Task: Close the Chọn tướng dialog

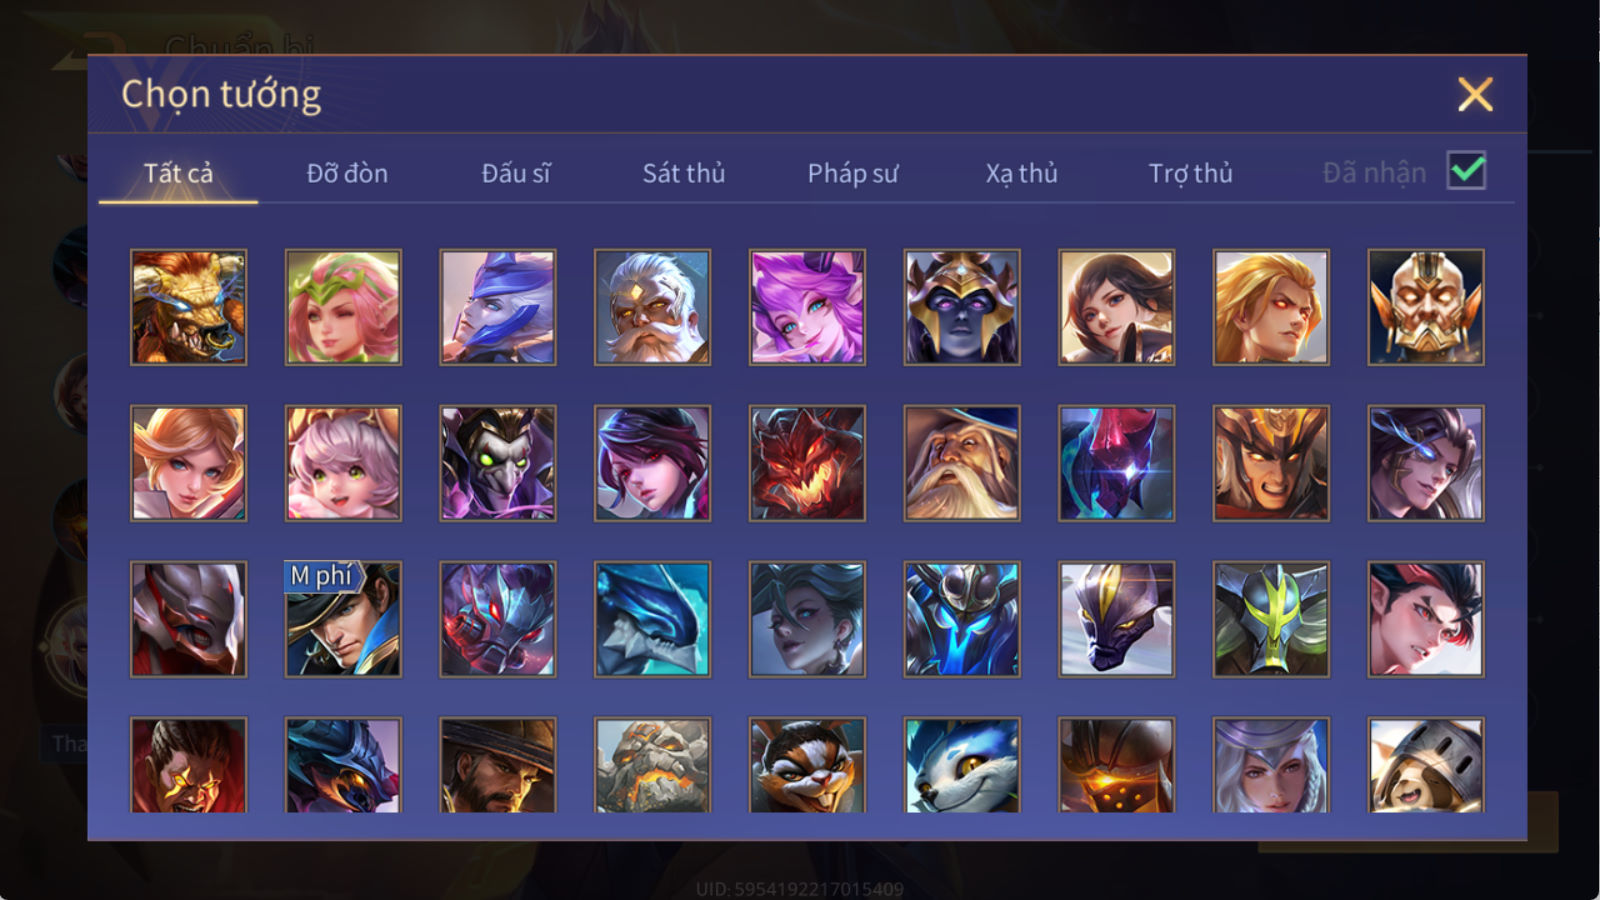Action: coord(1475,95)
